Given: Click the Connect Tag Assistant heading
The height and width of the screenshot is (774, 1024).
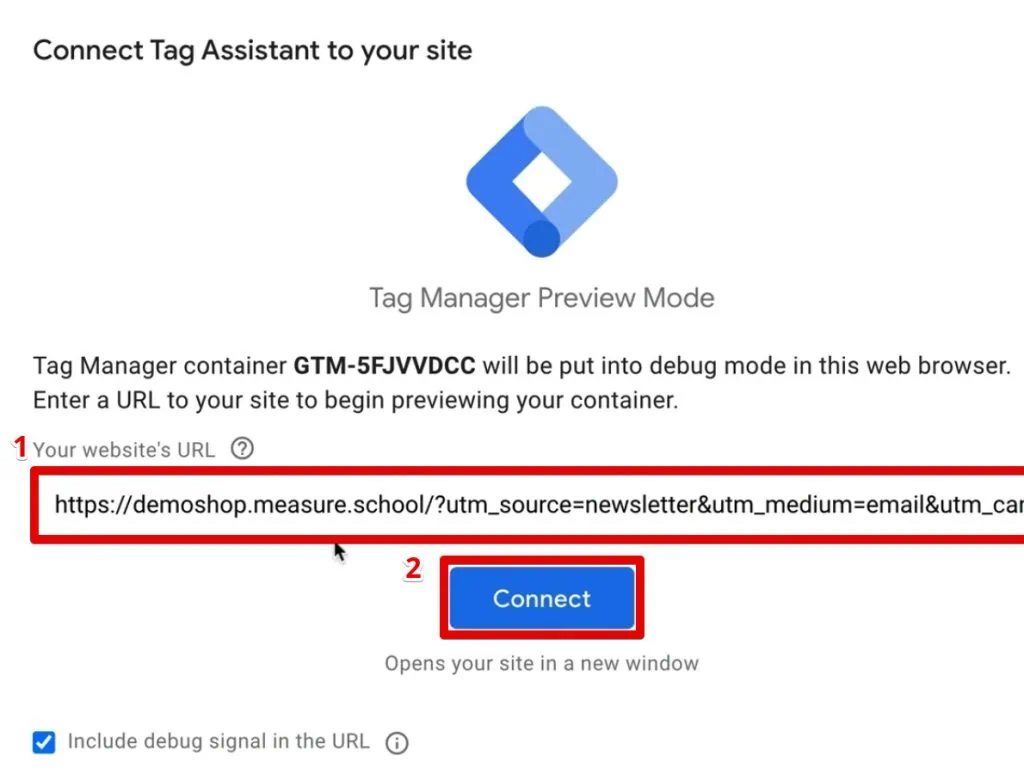Looking at the screenshot, I should point(252,50).
